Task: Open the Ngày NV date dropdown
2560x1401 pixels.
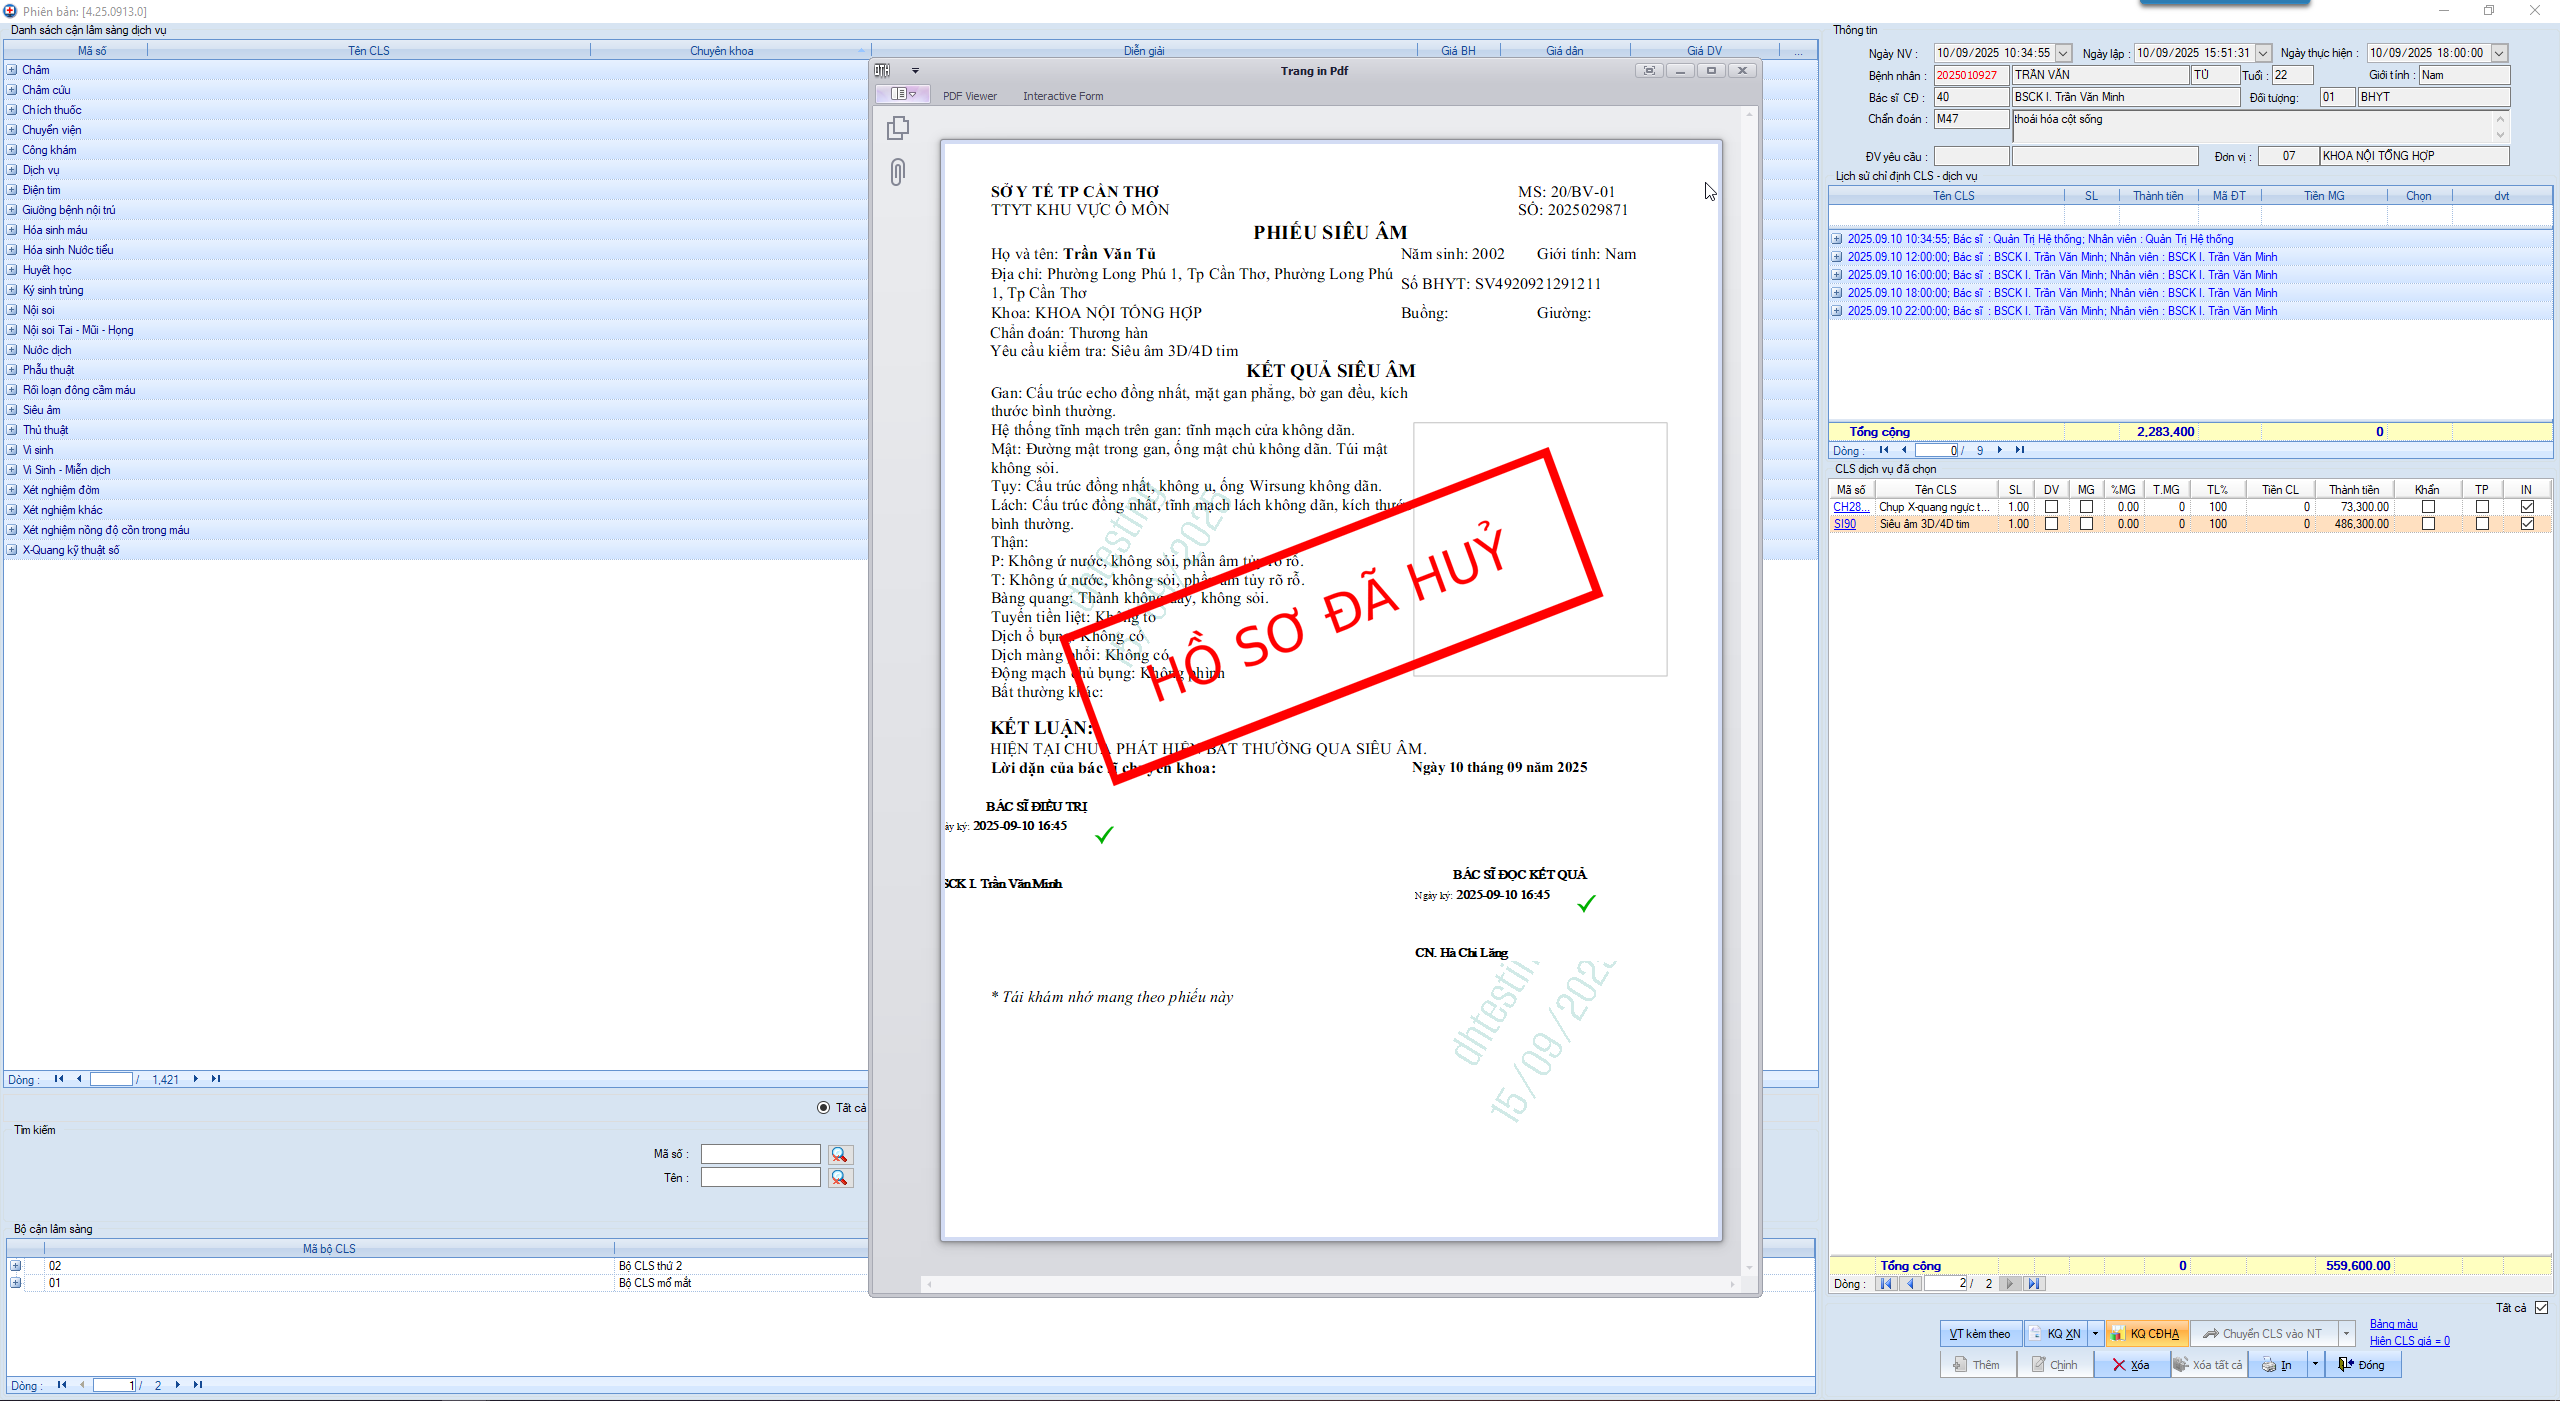Action: pos(2063,53)
